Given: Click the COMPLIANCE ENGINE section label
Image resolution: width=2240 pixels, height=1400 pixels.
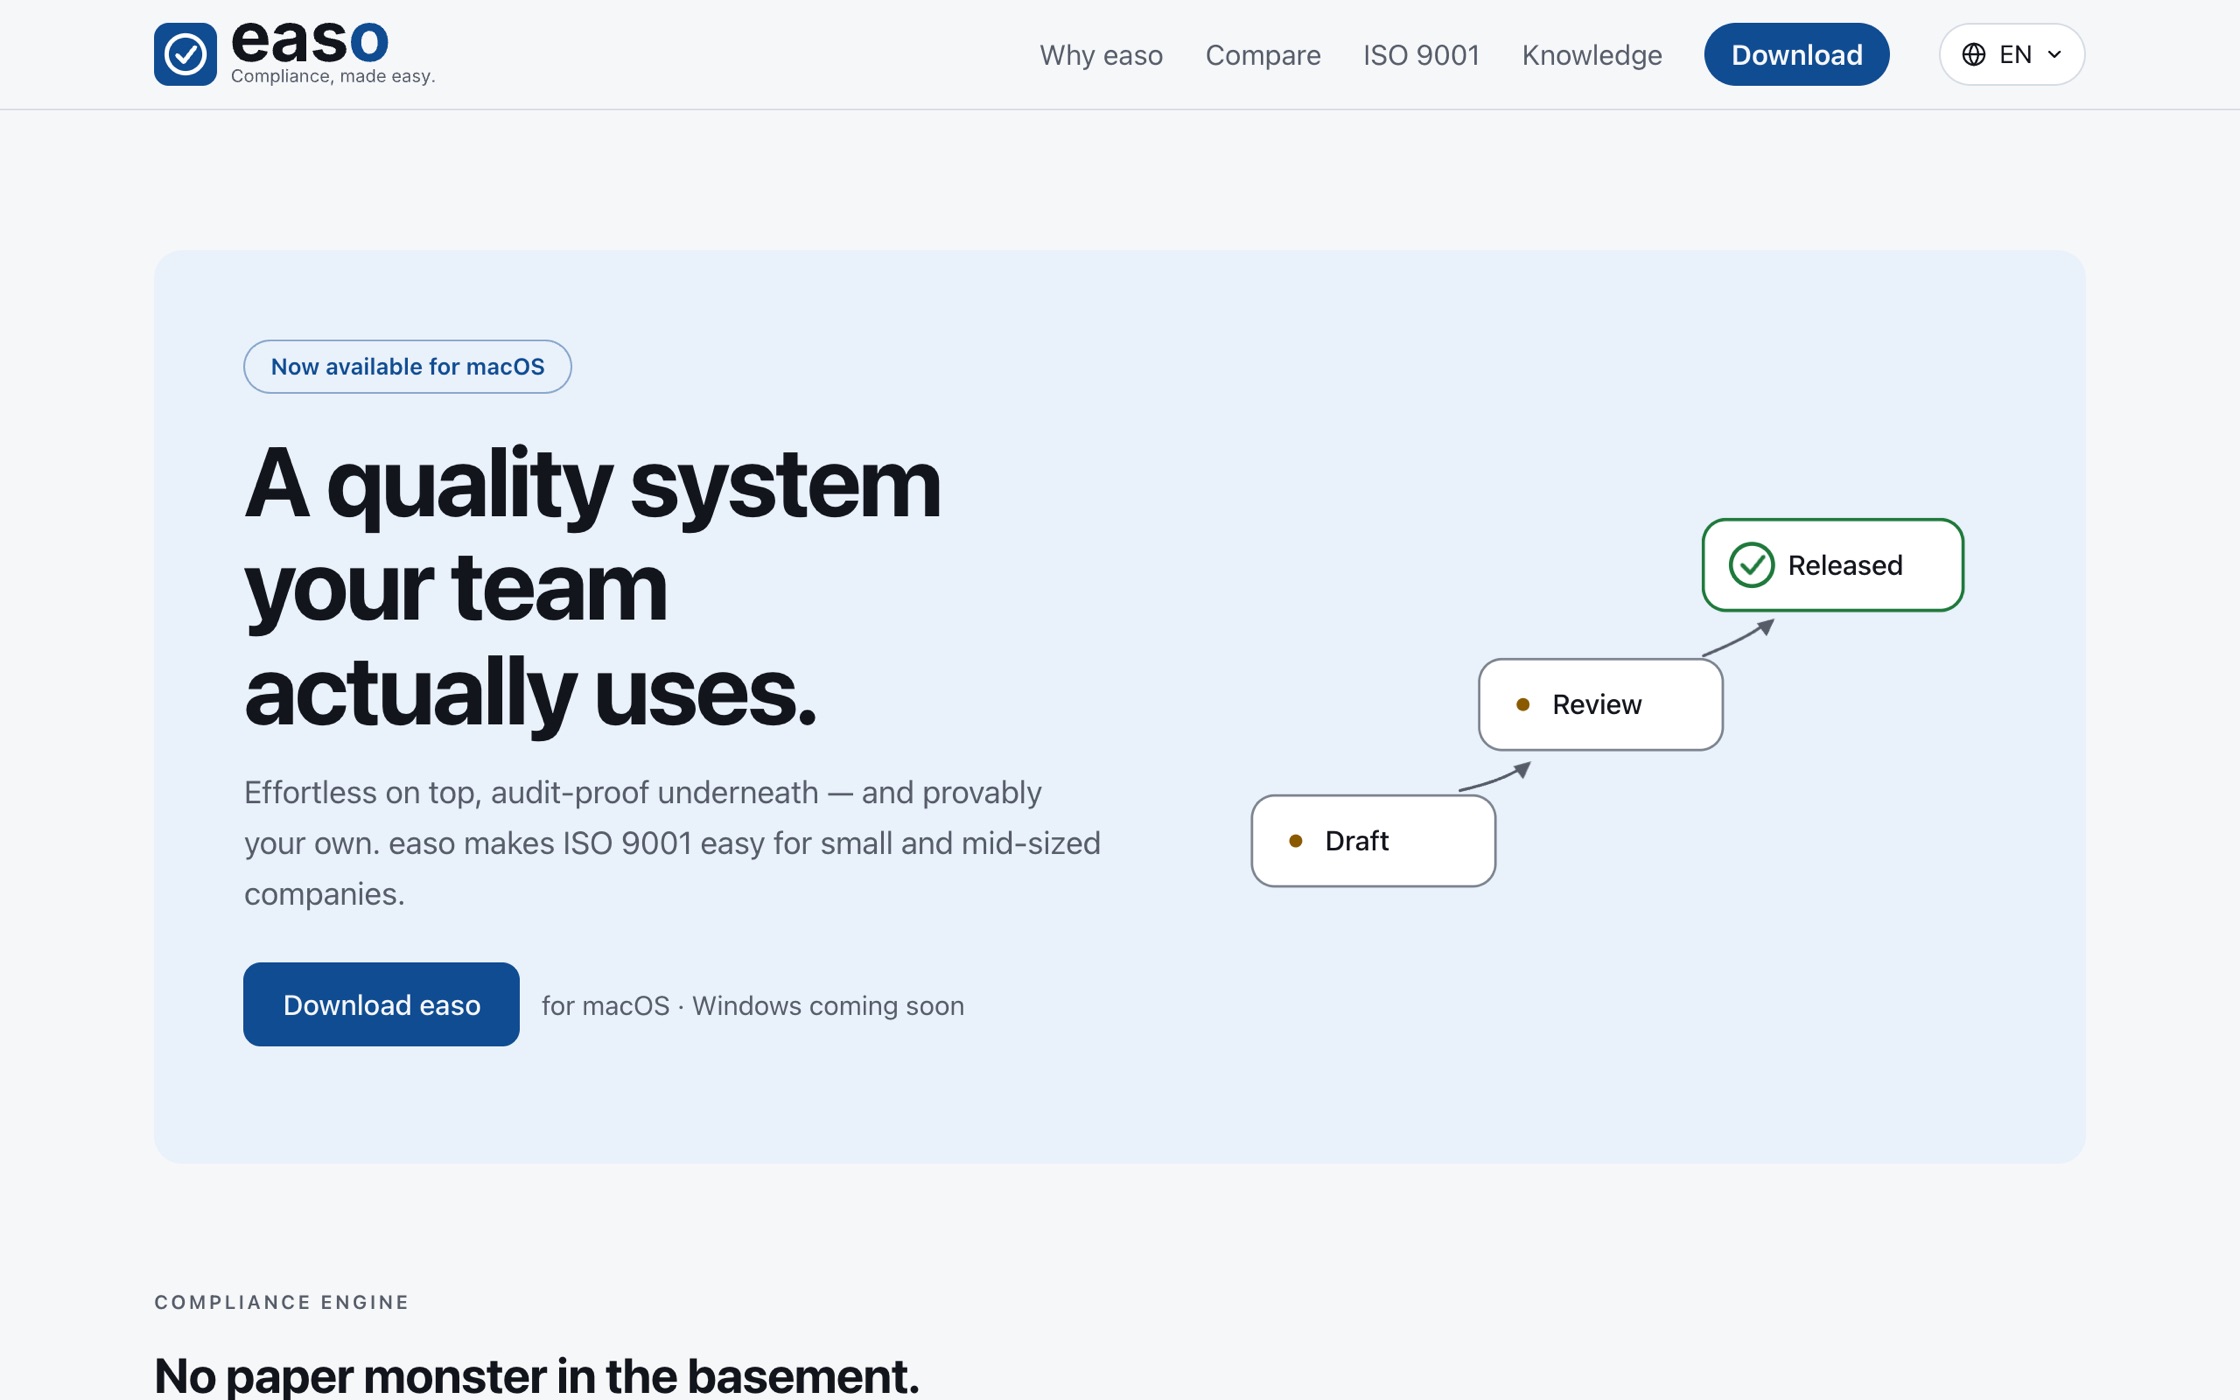Looking at the screenshot, I should (282, 1302).
